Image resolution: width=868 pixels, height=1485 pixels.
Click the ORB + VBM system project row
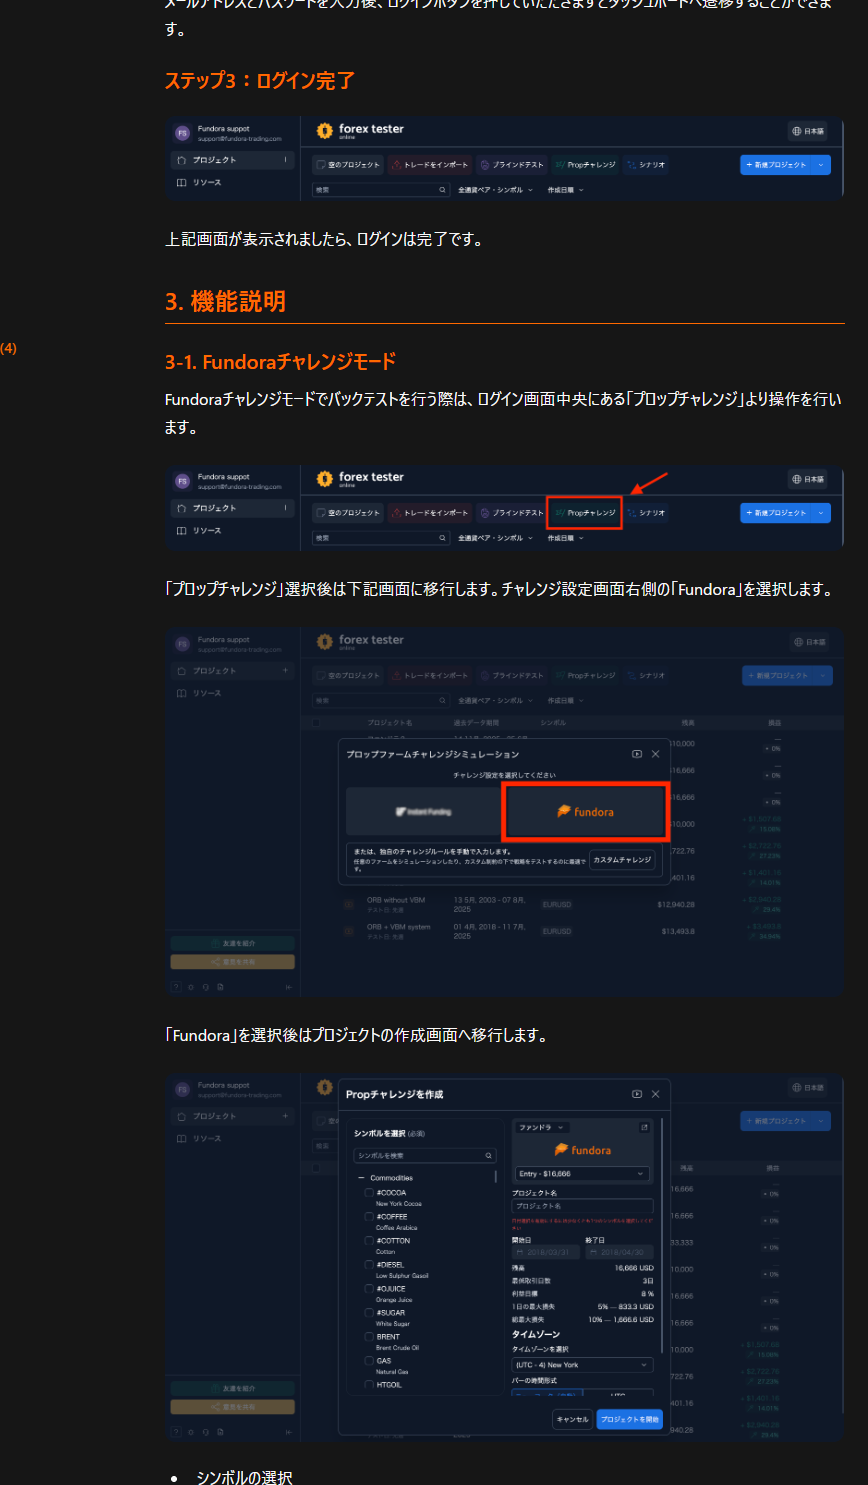point(573,931)
